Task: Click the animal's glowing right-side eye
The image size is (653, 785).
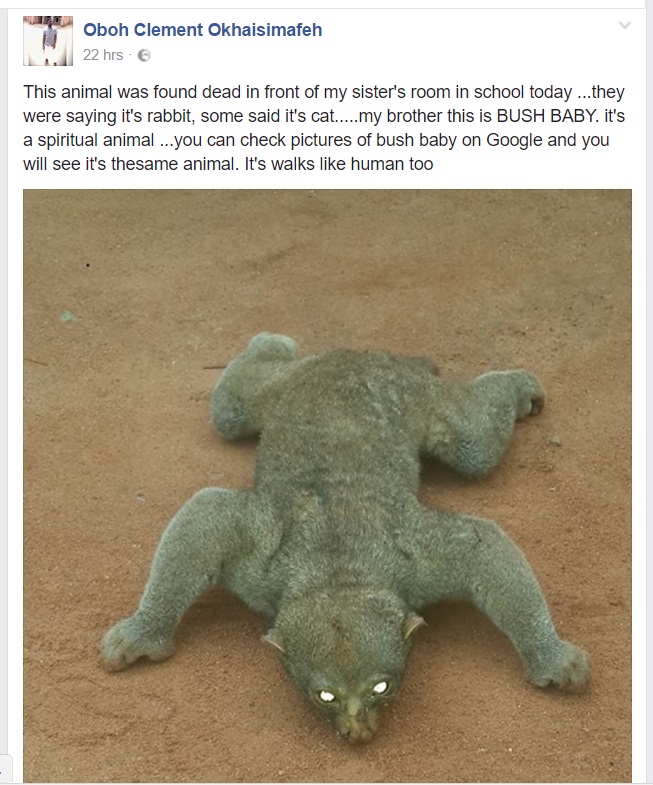Action: click(380, 687)
